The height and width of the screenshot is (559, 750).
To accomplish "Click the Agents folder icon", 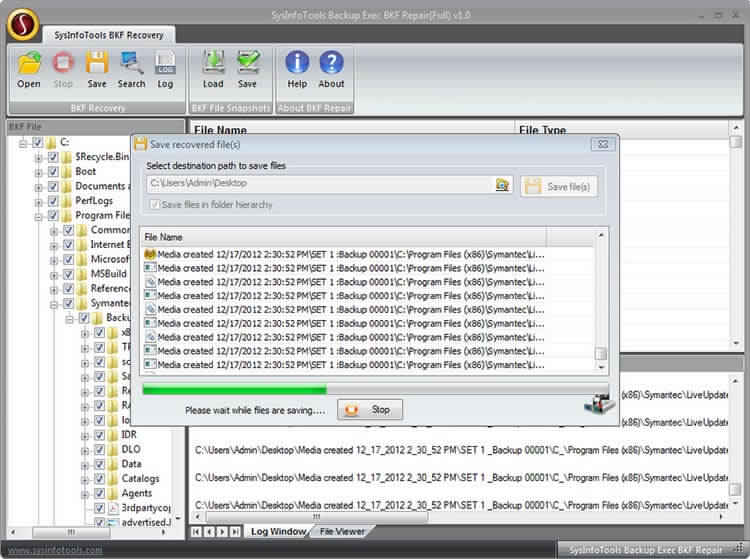I will (x=113, y=493).
